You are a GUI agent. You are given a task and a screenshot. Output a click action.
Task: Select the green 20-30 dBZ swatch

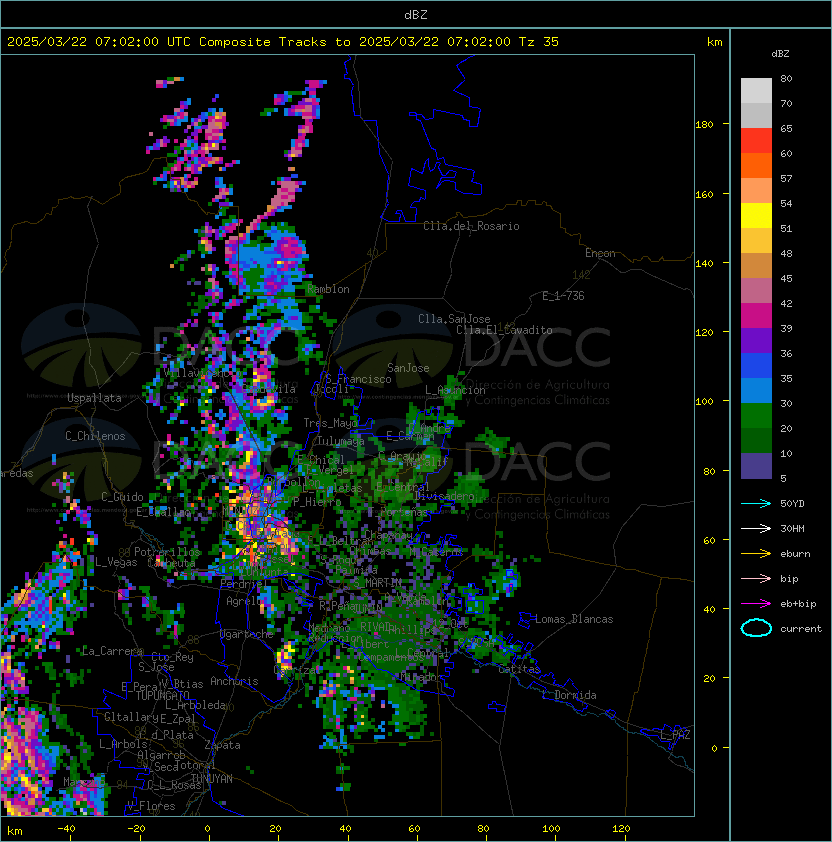[756, 415]
